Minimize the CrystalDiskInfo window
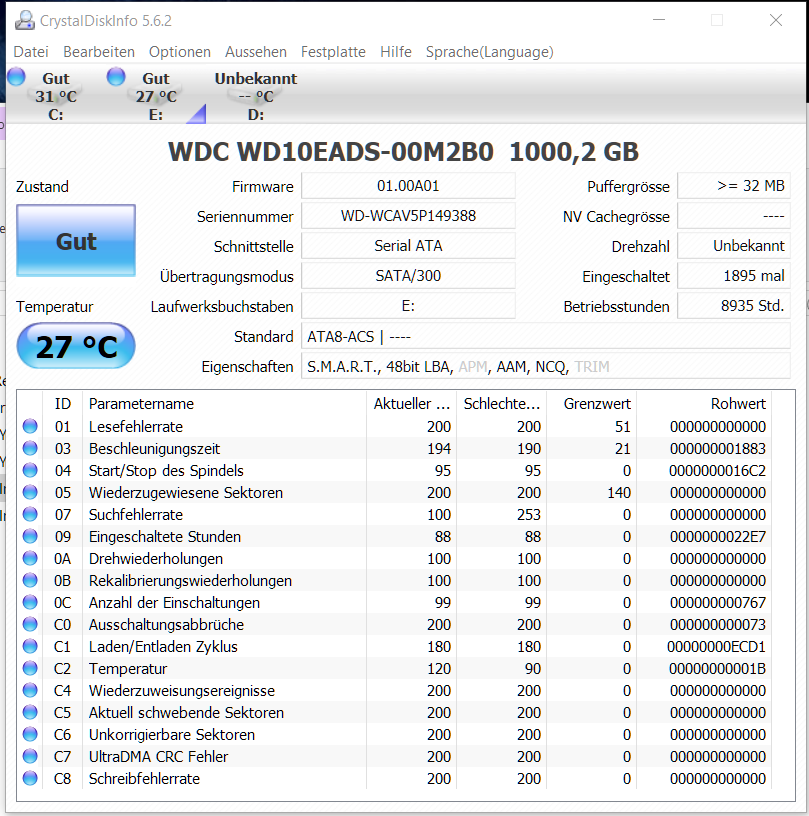Viewport: 809px width, 816px height. pos(659,20)
